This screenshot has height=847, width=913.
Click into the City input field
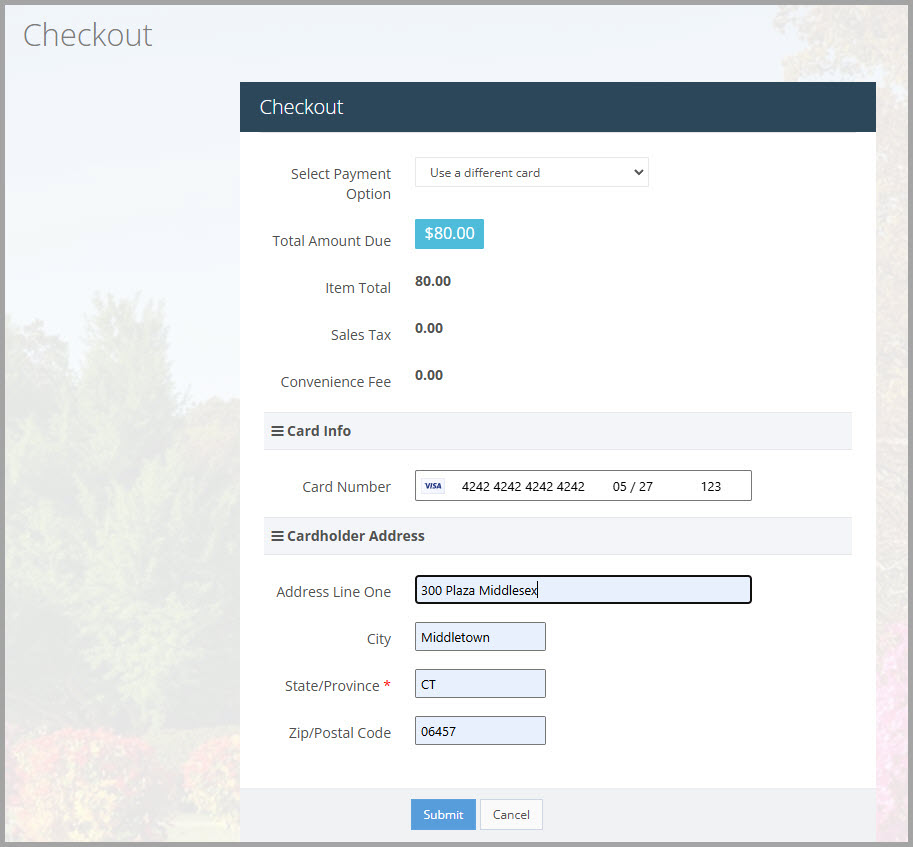(x=480, y=637)
